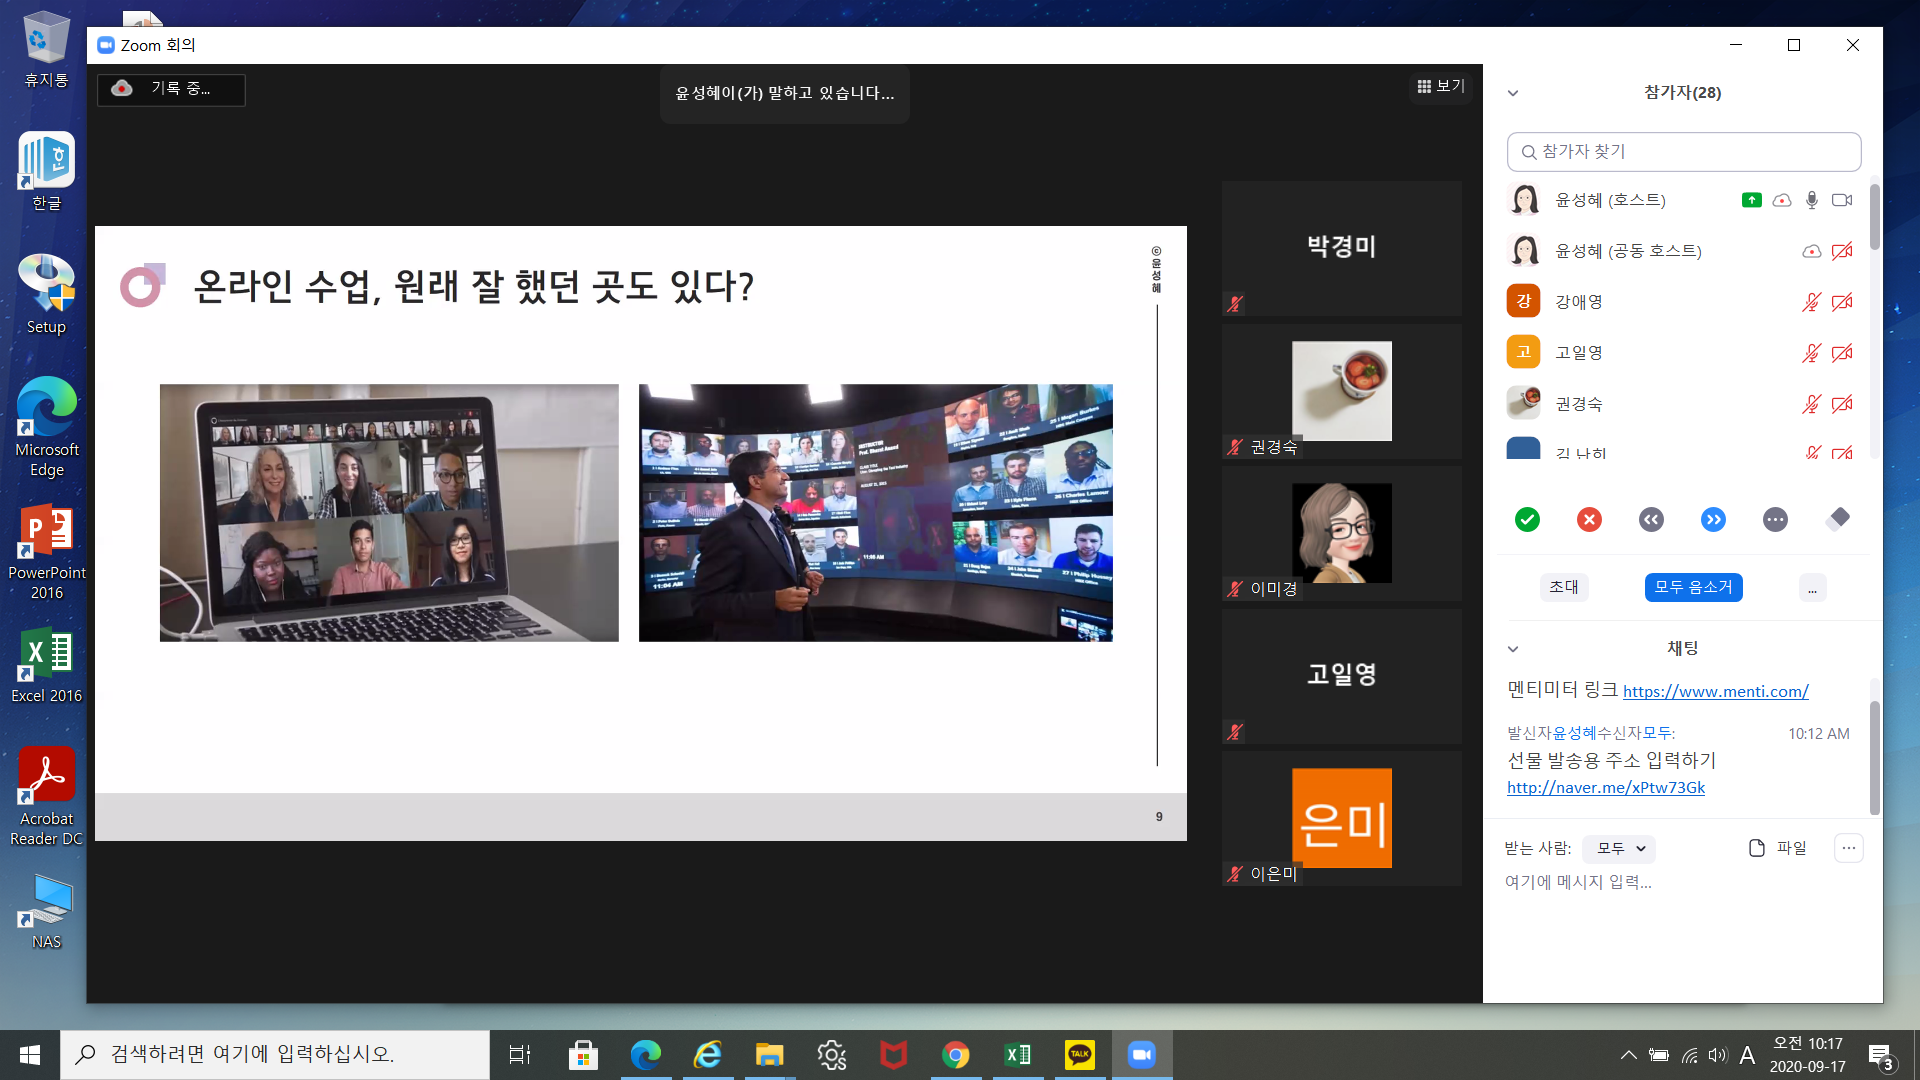
Task: Open the chat more options '...' button
Action: click(x=1849, y=848)
